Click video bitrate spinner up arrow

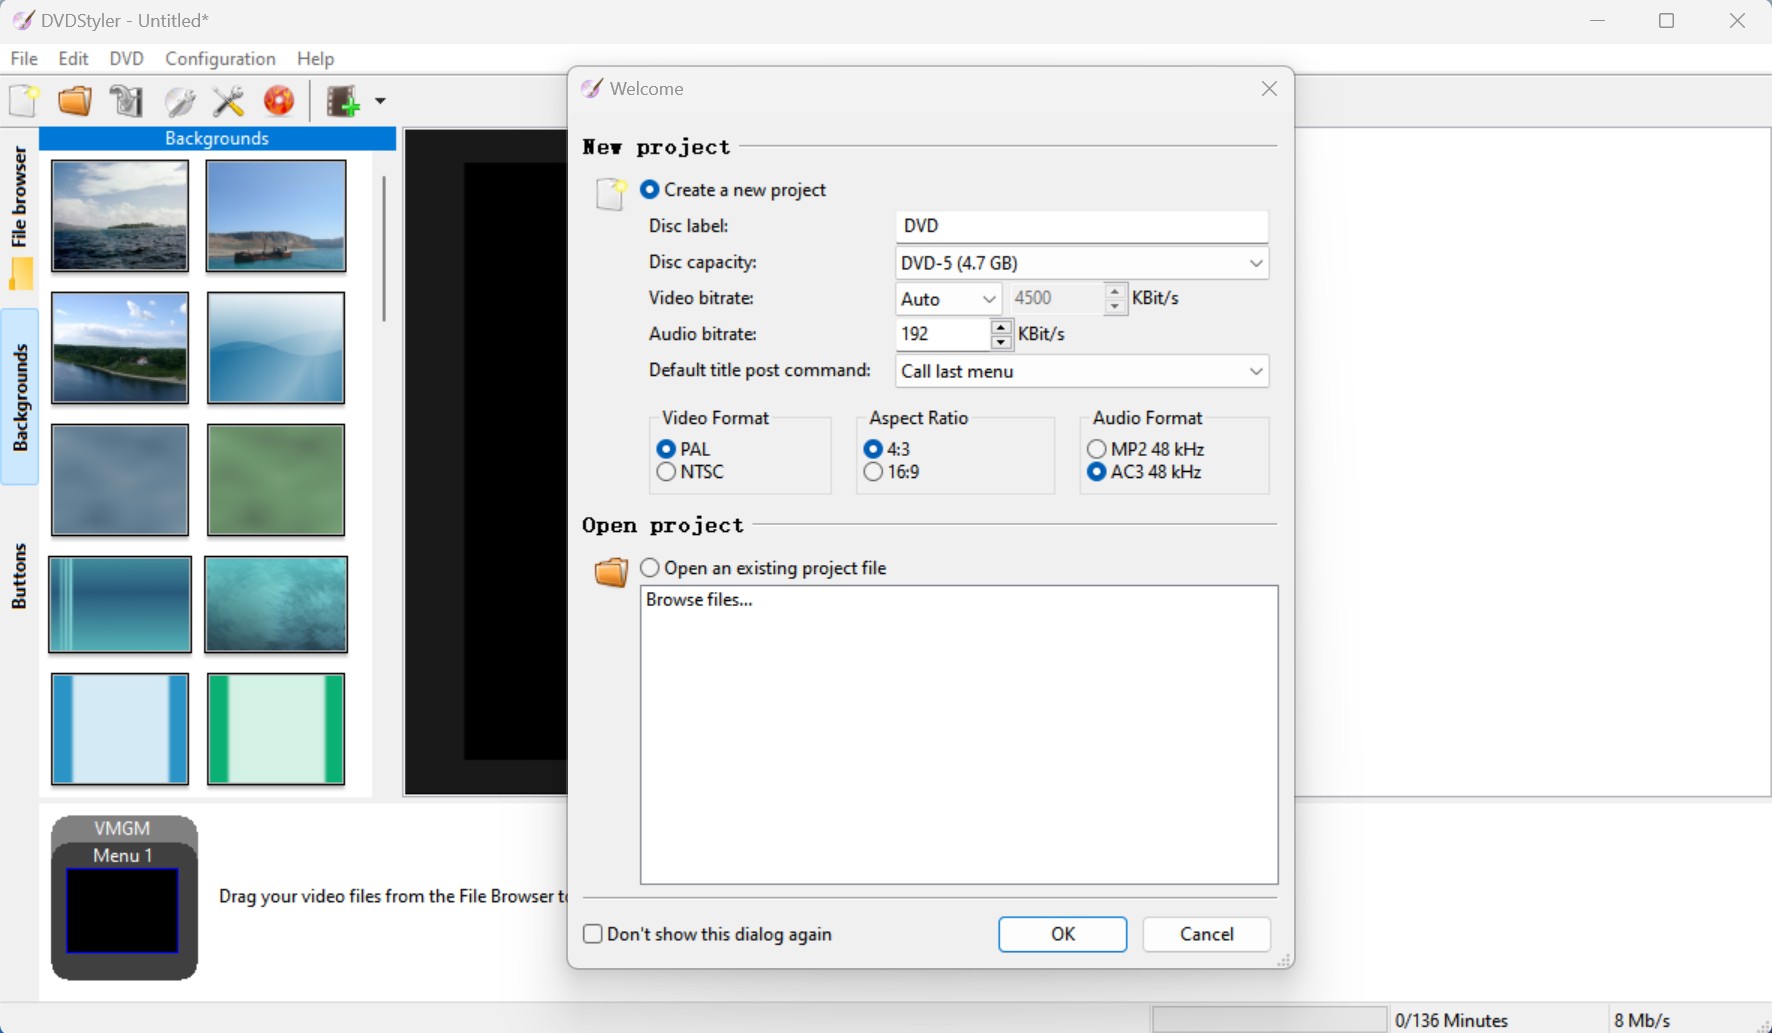point(1115,291)
